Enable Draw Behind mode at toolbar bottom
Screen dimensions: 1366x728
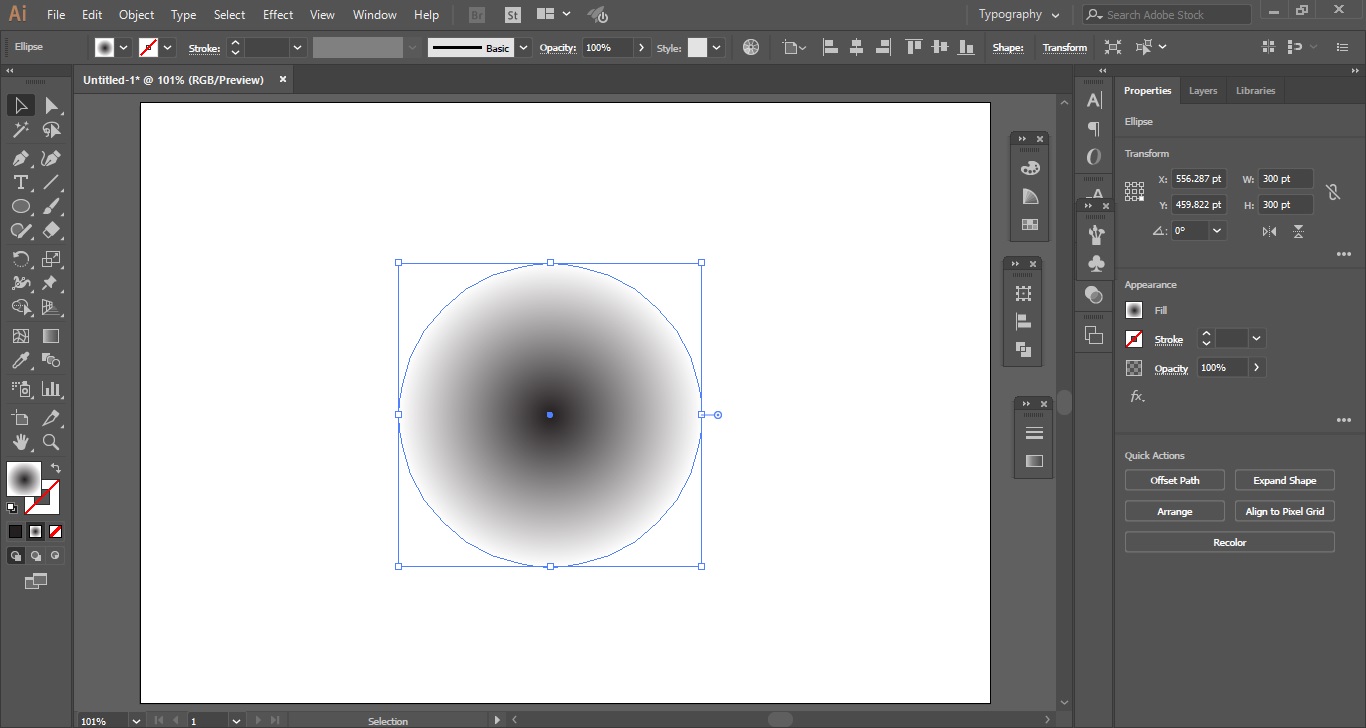coord(35,555)
